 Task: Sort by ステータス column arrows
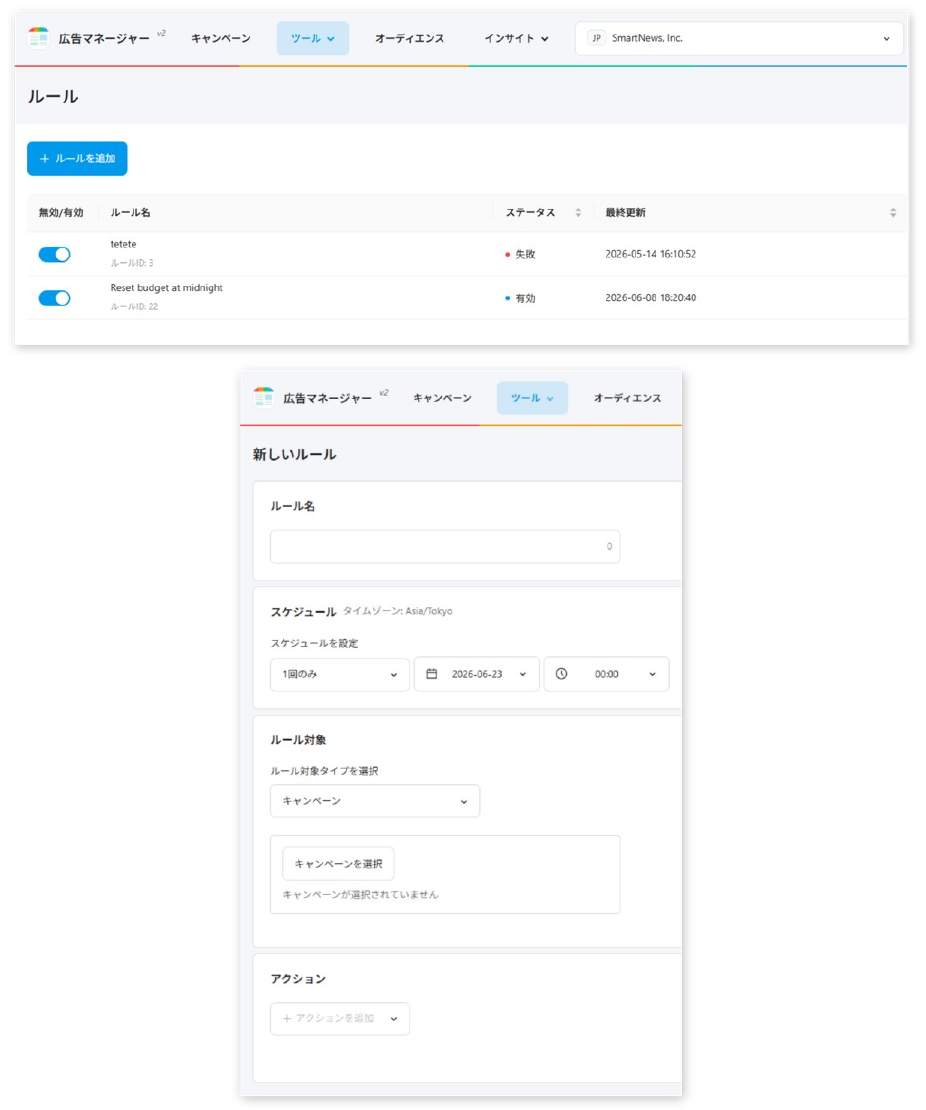578,212
